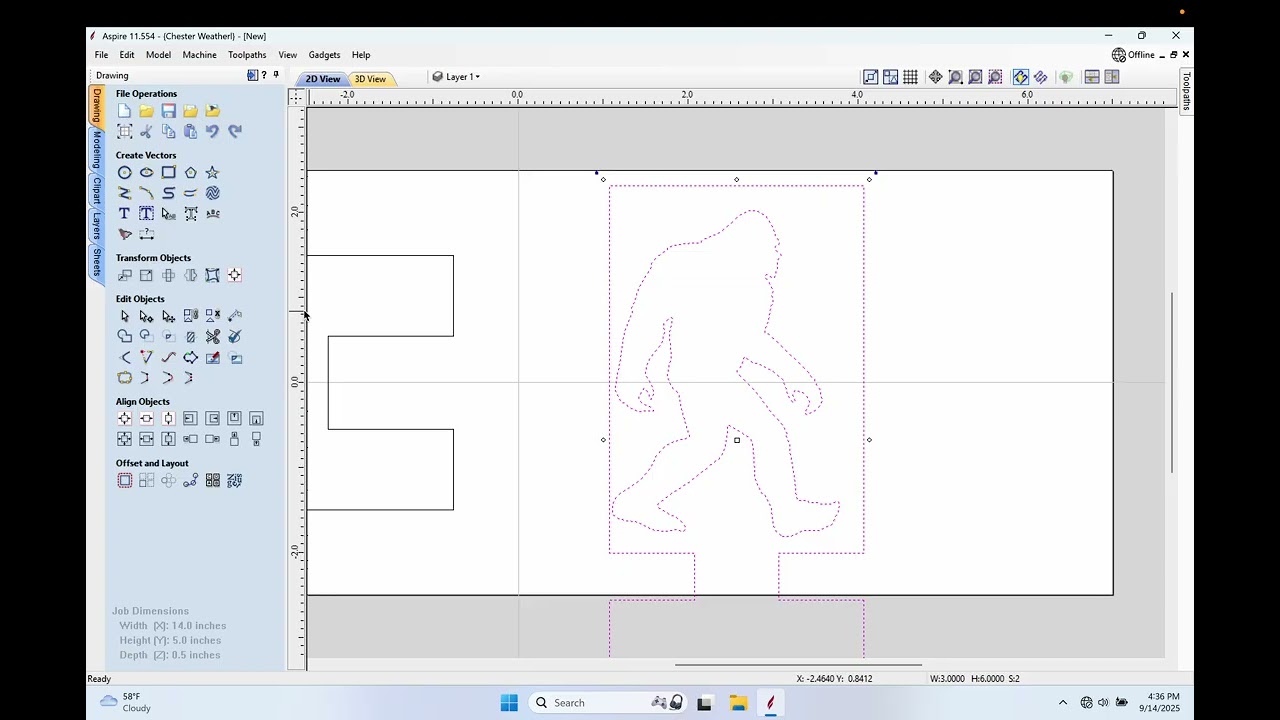Select the Draw Rectangle tool
1280x720 pixels.
tap(168, 173)
